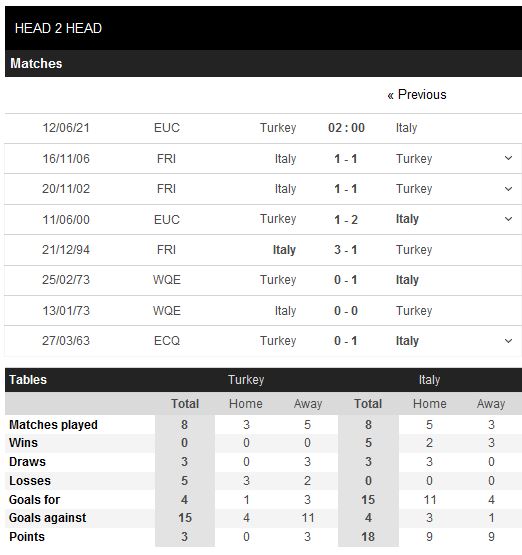Open the 21/12/94 score 3 - 1

345,250
